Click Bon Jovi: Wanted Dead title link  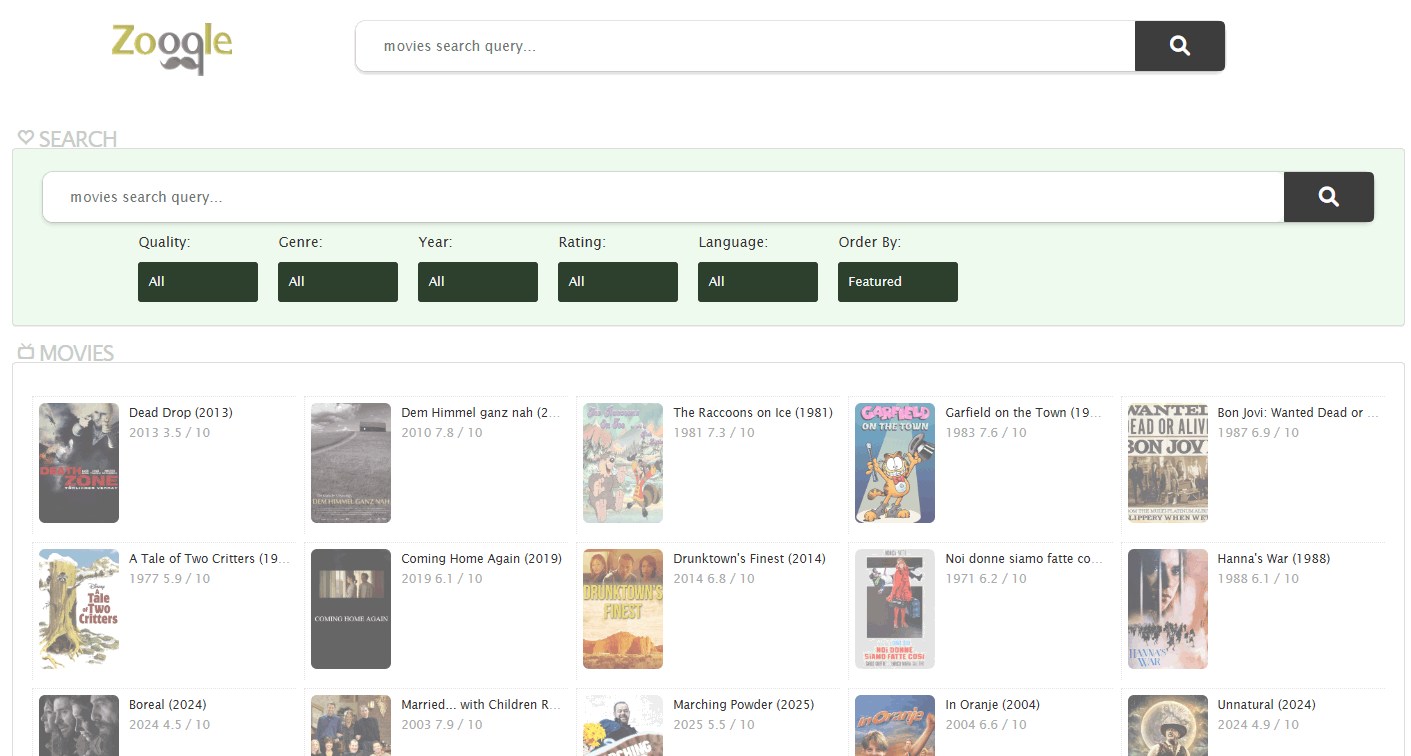point(1298,413)
